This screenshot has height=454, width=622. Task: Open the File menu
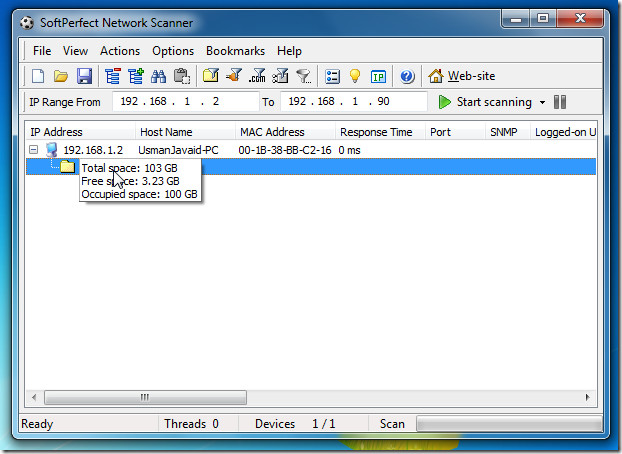(42, 51)
